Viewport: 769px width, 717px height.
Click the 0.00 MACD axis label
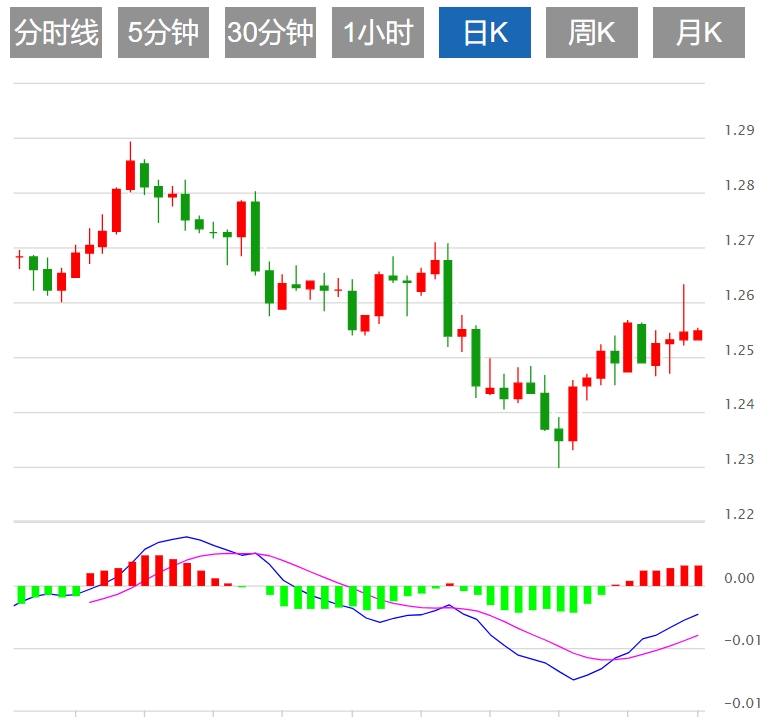[739, 578]
